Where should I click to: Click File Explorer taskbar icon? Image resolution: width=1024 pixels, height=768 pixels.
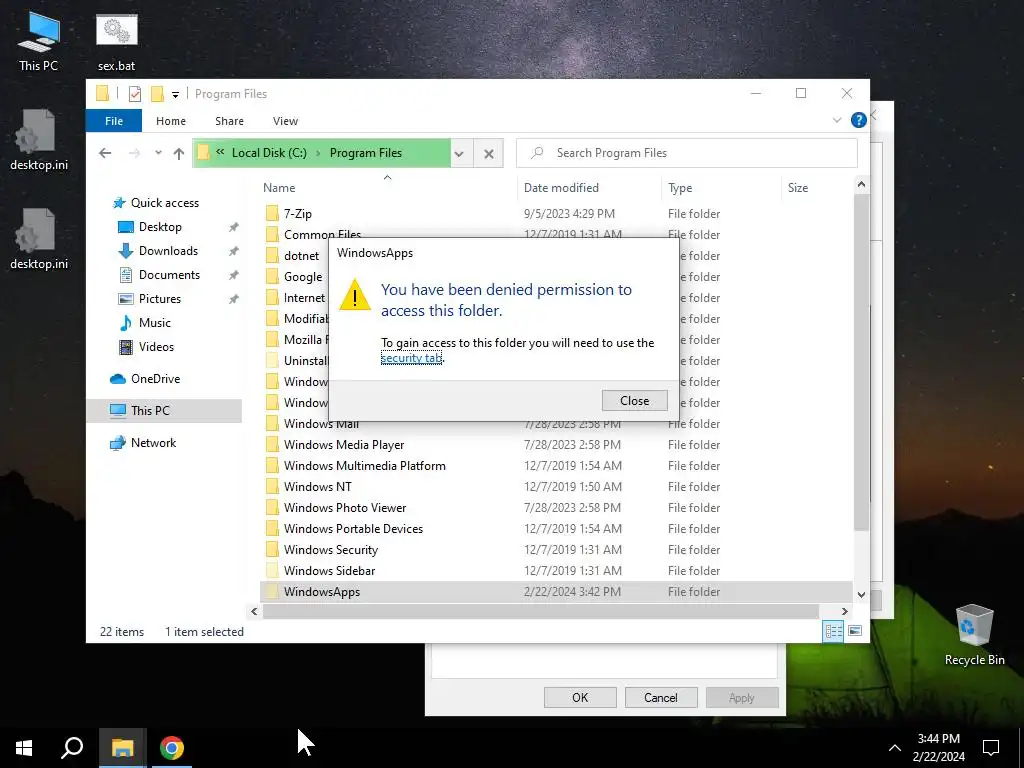(x=122, y=748)
